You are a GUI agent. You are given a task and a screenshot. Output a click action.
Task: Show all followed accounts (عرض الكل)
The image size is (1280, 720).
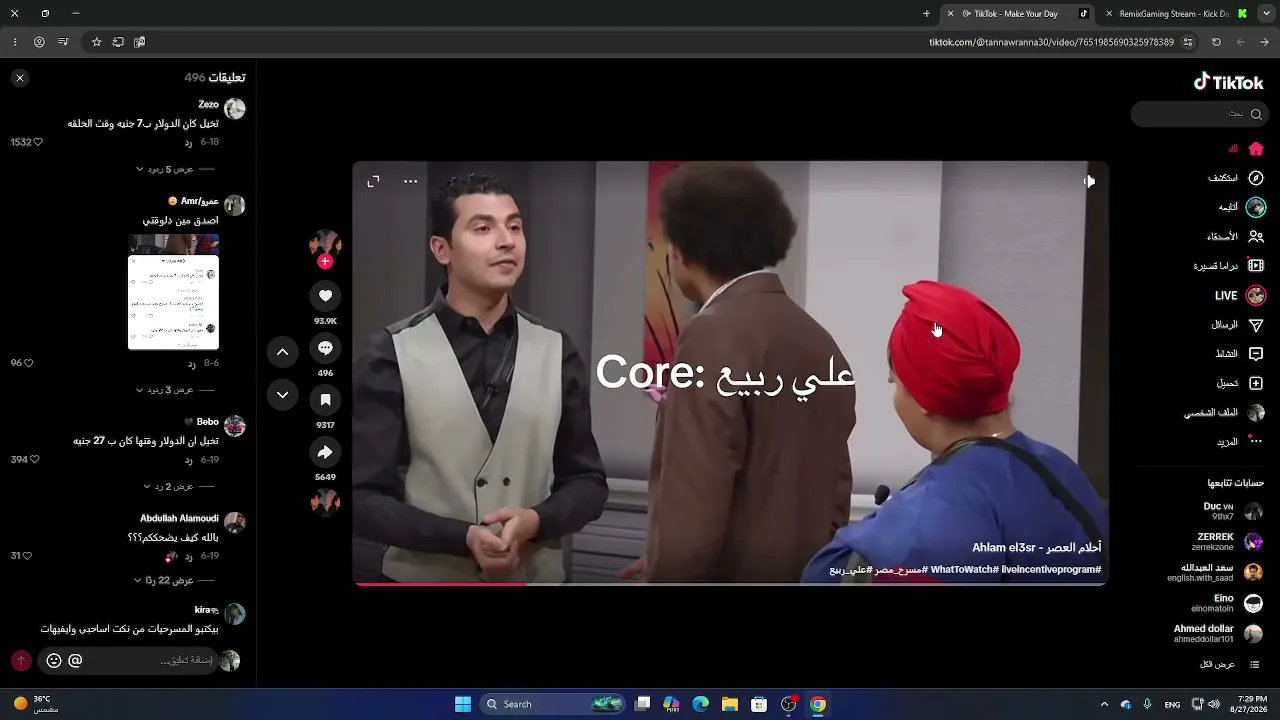(x=1229, y=665)
